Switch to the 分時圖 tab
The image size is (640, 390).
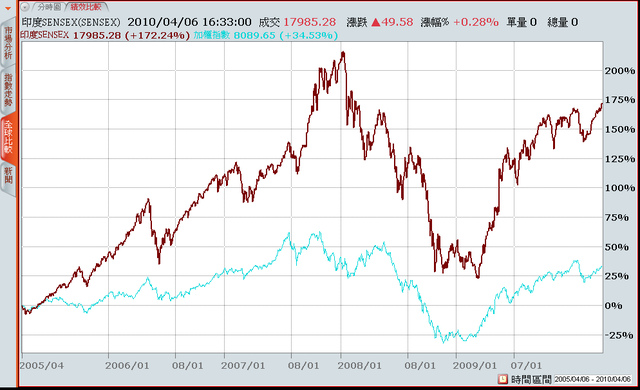49,7
